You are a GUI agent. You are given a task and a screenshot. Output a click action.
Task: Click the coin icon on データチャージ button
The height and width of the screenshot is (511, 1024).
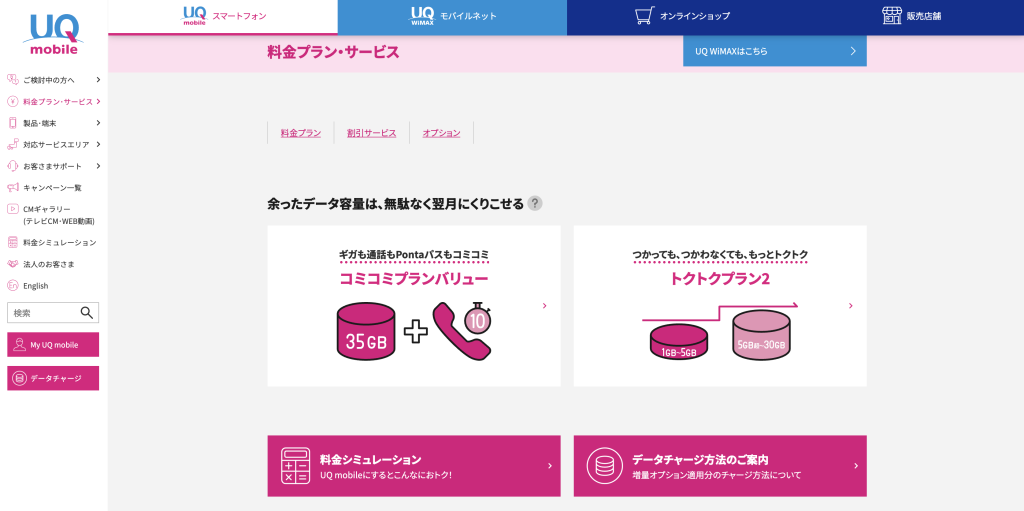(x=20, y=378)
